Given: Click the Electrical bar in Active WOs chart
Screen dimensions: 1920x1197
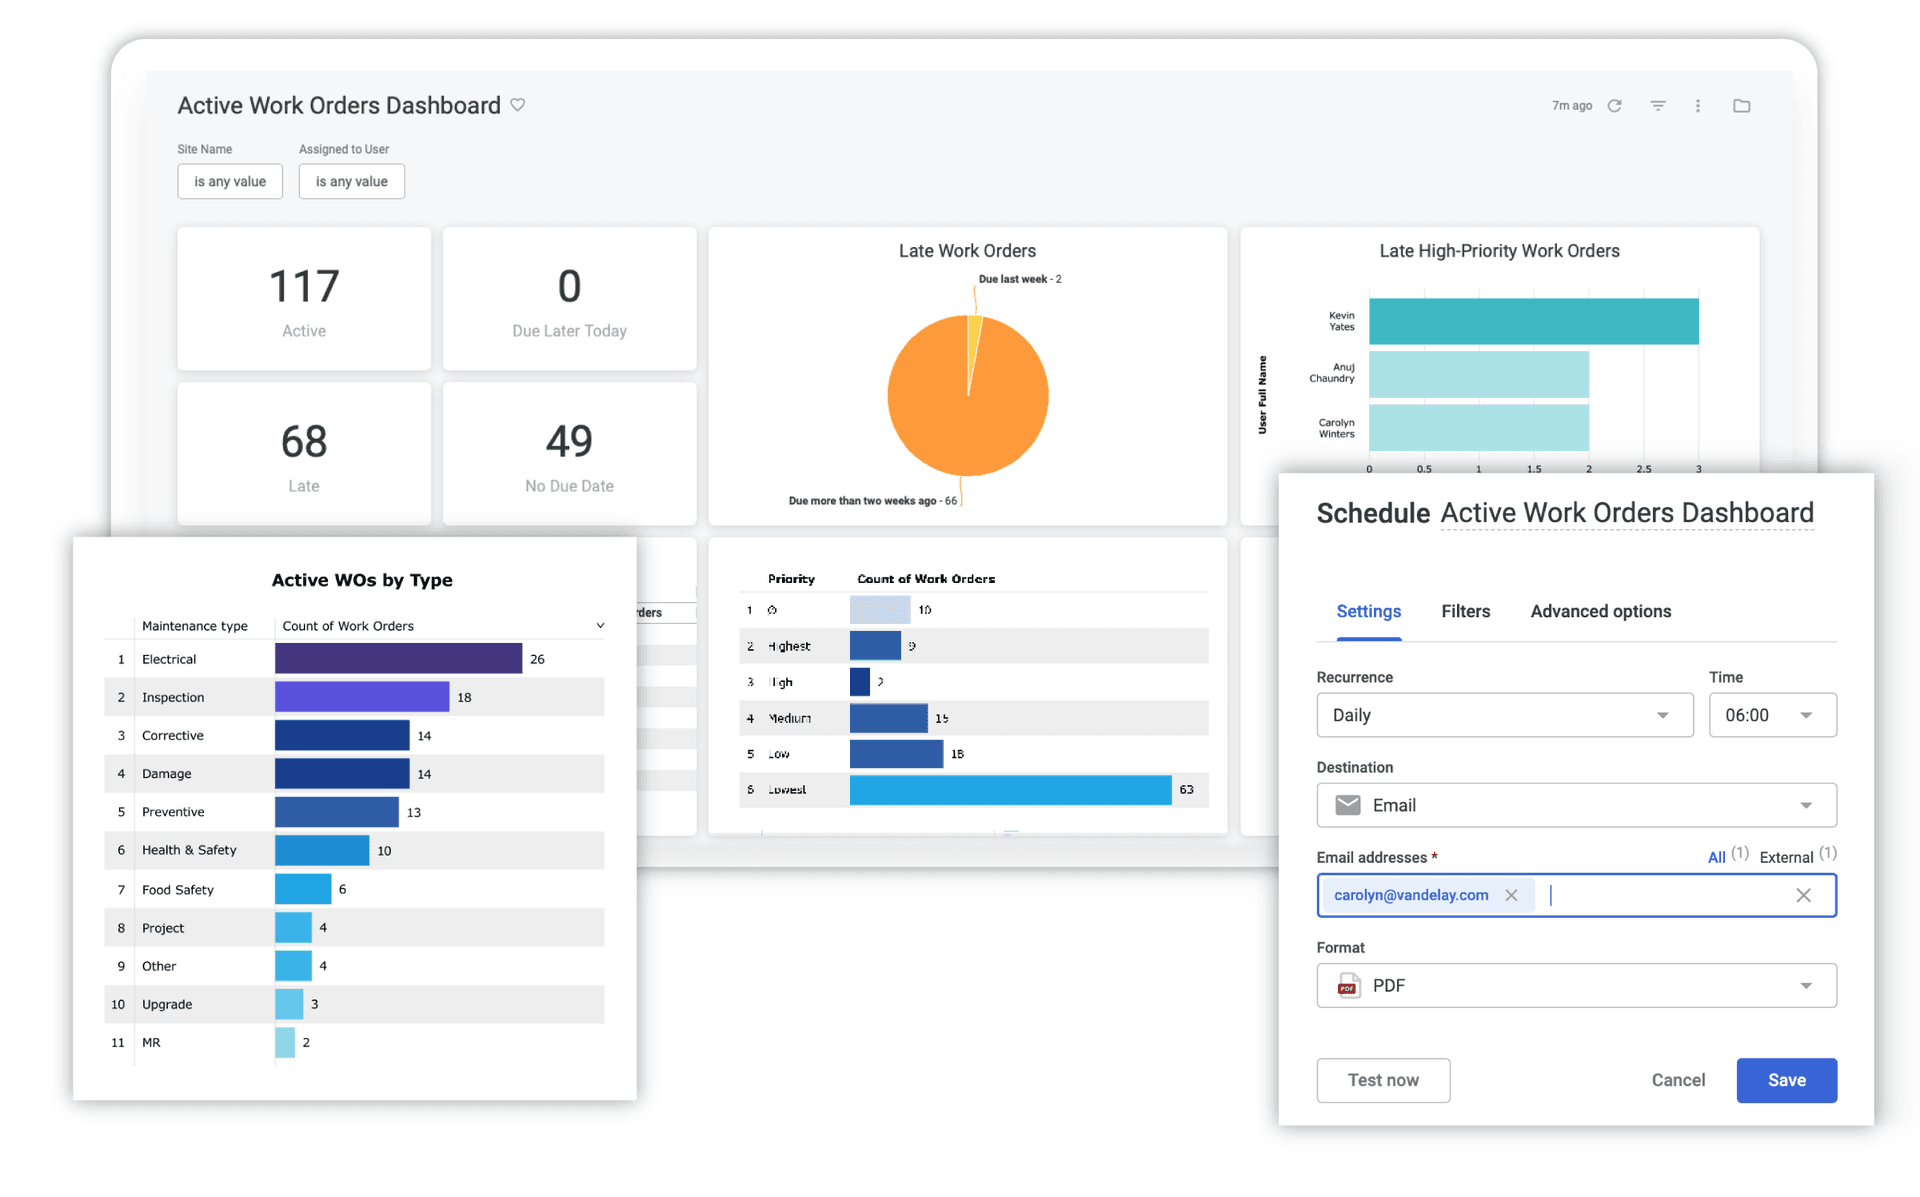Looking at the screenshot, I should (x=398, y=658).
